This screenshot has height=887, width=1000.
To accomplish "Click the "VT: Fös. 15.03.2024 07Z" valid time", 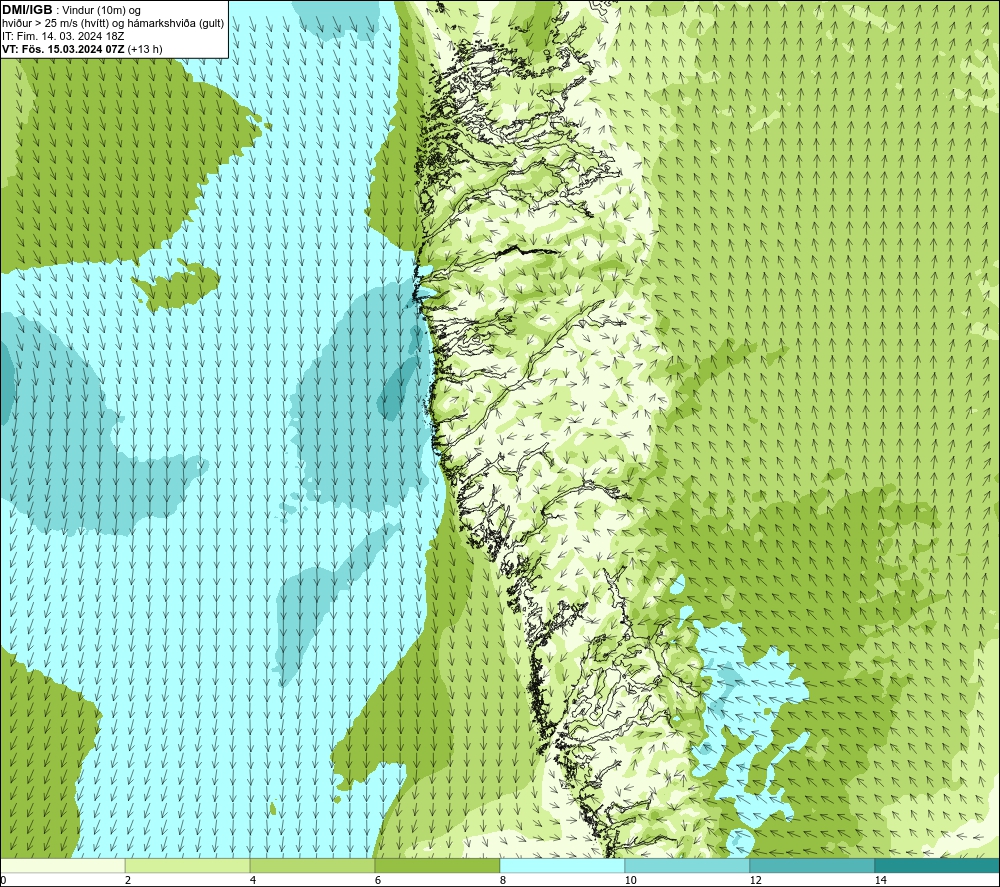I will [x=63, y=49].
